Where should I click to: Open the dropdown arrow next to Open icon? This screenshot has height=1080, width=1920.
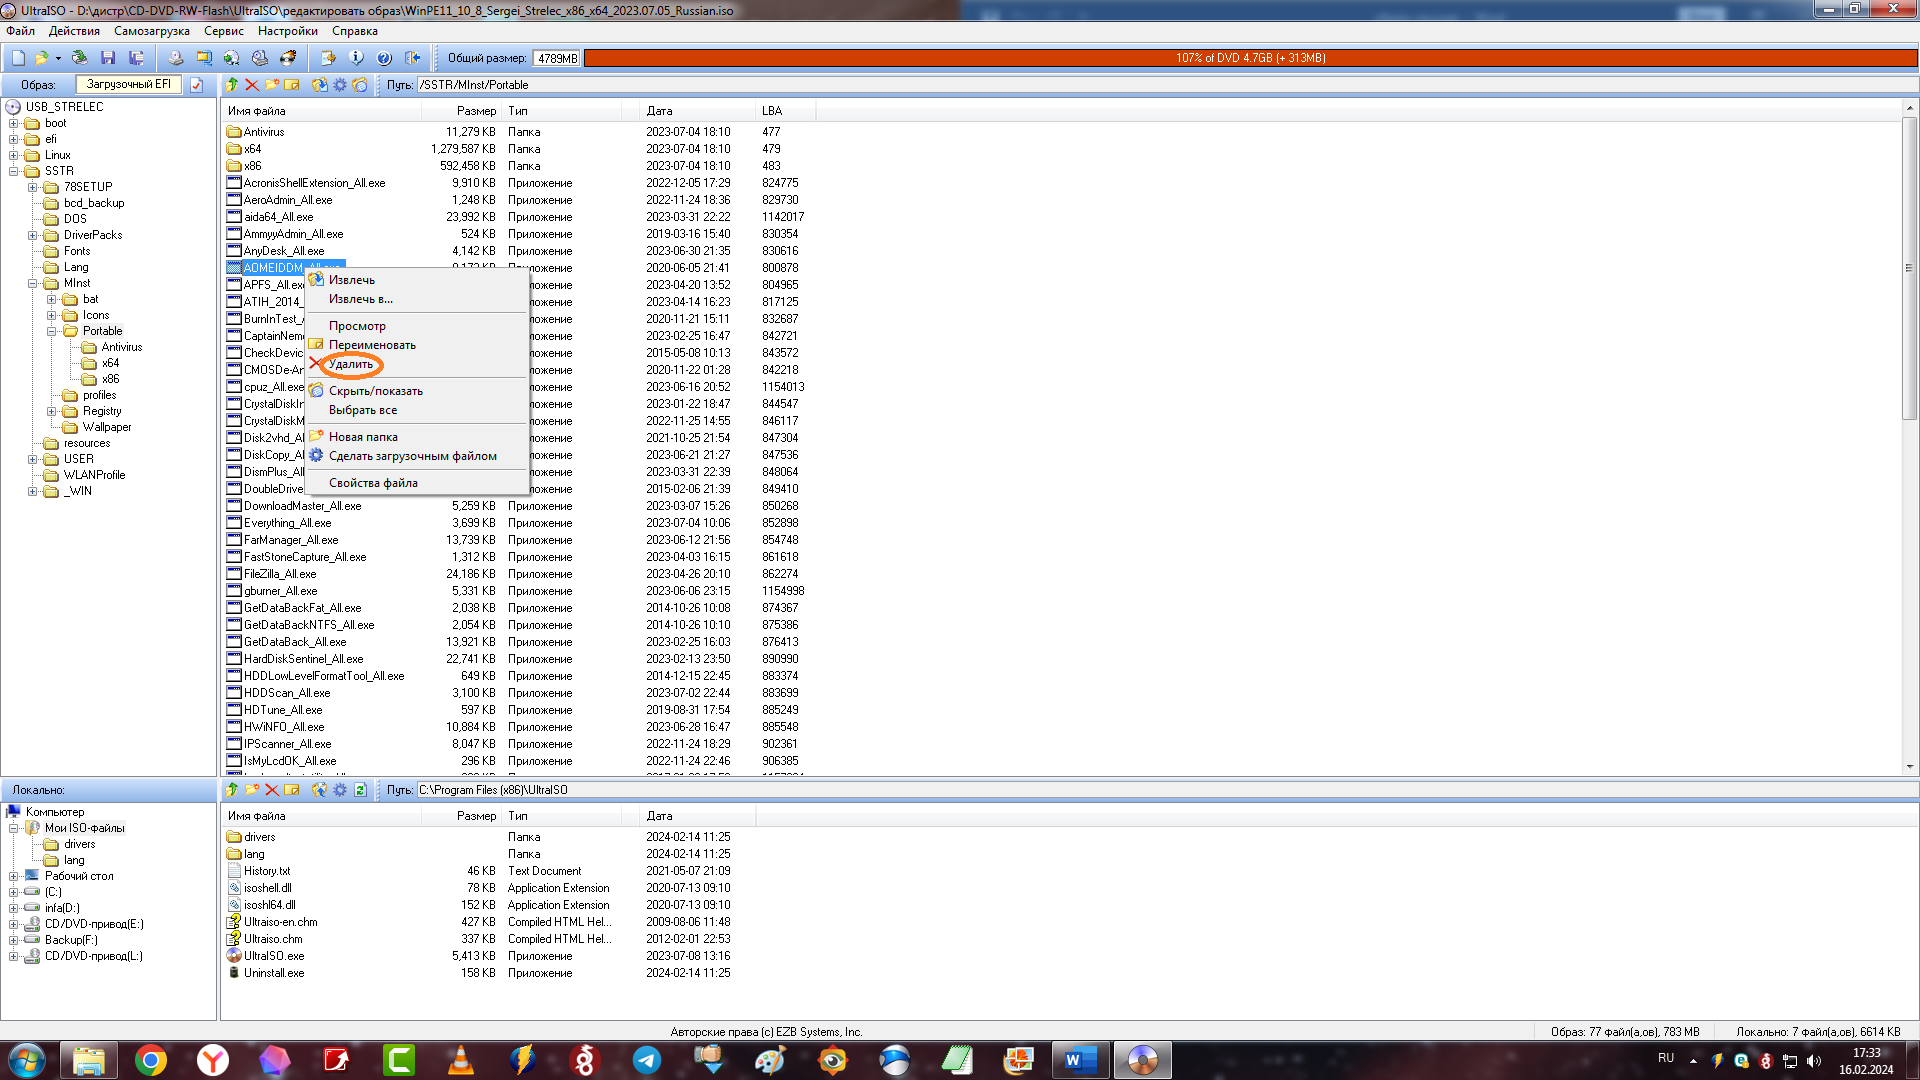click(58, 58)
